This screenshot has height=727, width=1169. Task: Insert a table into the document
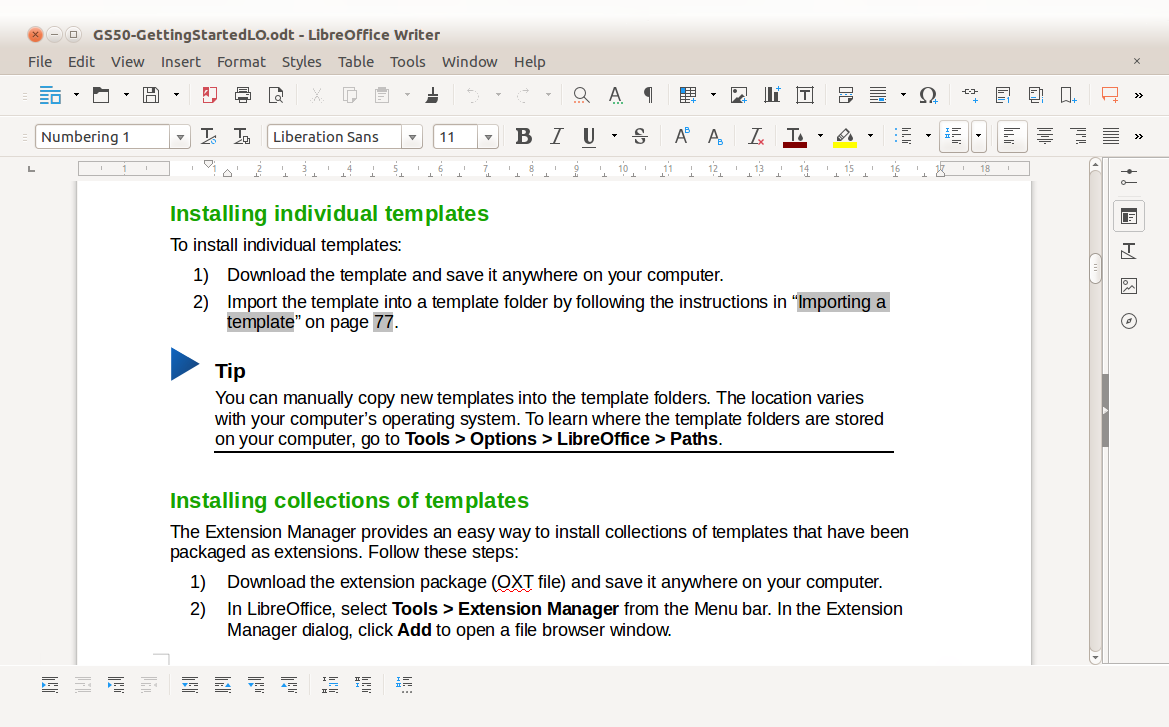686,95
